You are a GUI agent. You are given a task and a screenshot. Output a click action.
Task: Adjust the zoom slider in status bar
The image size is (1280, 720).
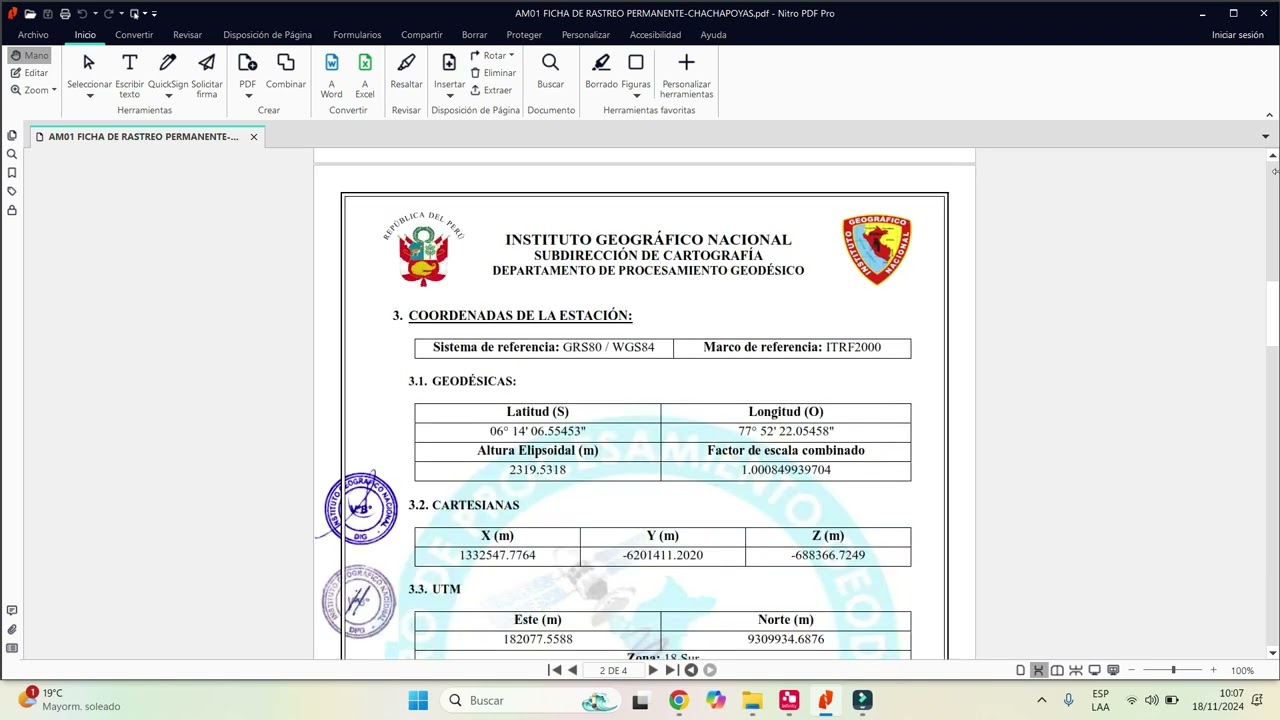(x=1172, y=670)
